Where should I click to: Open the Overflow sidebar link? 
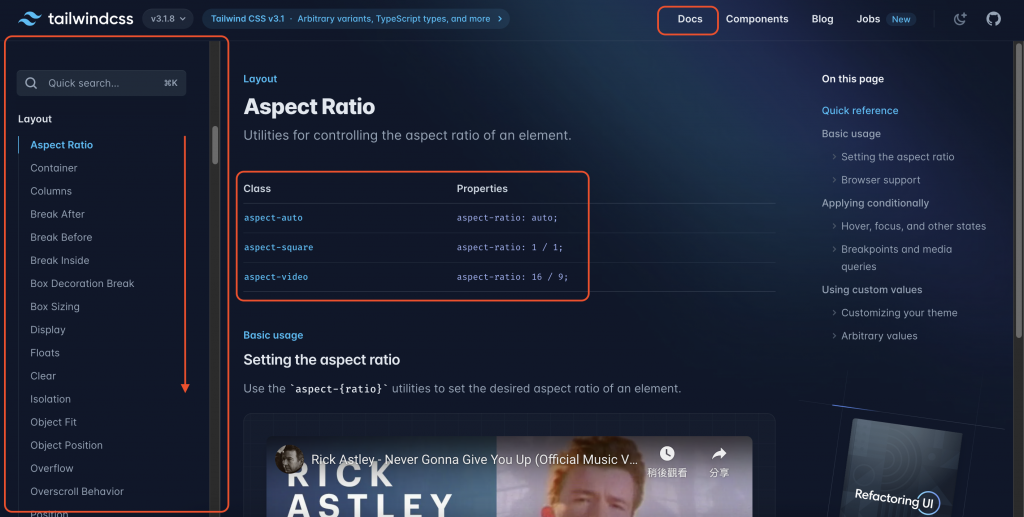(52, 468)
